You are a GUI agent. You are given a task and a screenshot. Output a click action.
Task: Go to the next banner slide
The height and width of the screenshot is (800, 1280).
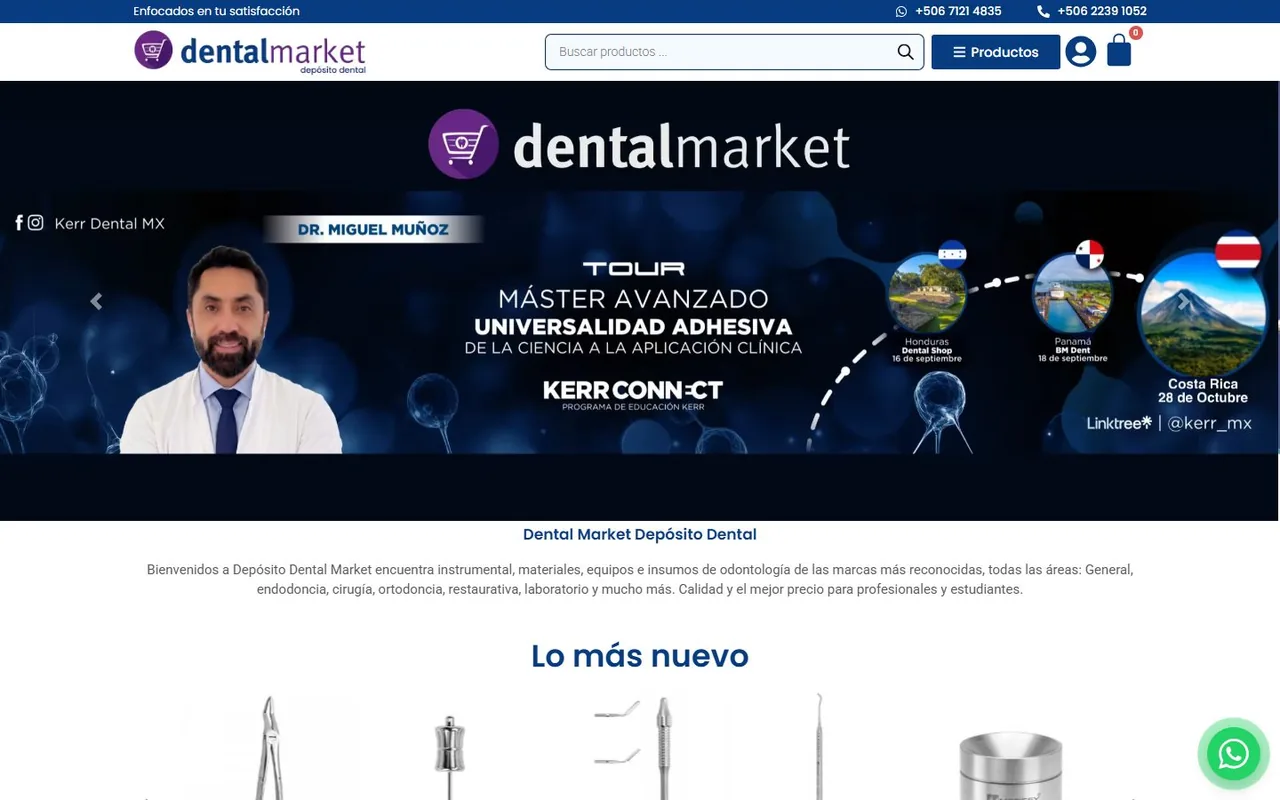[1183, 301]
